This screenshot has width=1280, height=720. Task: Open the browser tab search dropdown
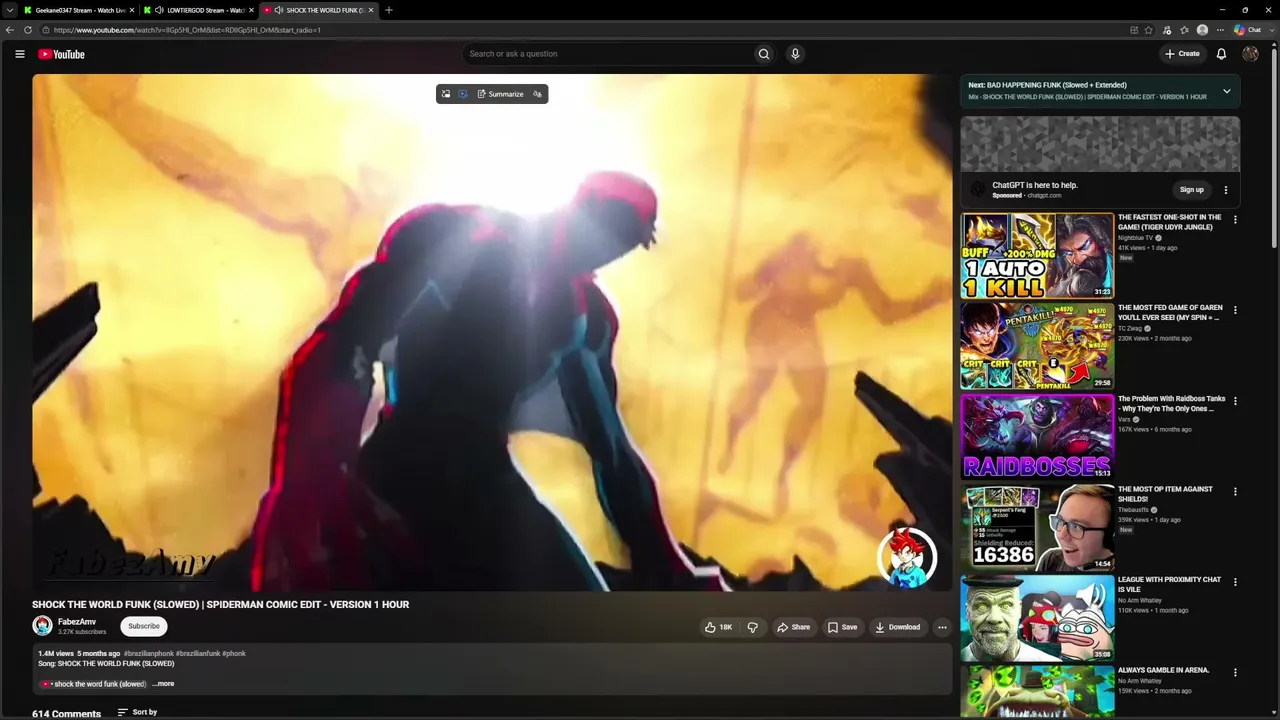click(x=10, y=10)
